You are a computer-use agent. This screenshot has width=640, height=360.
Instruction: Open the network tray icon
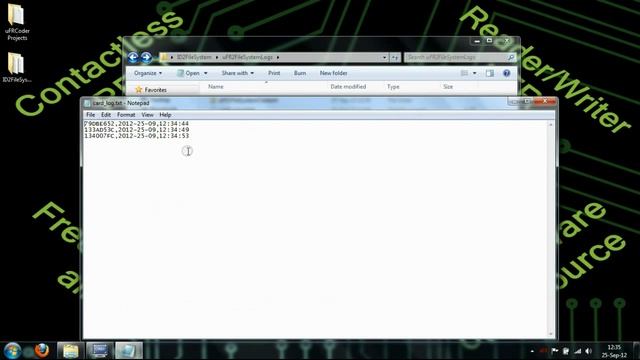click(577, 351)
